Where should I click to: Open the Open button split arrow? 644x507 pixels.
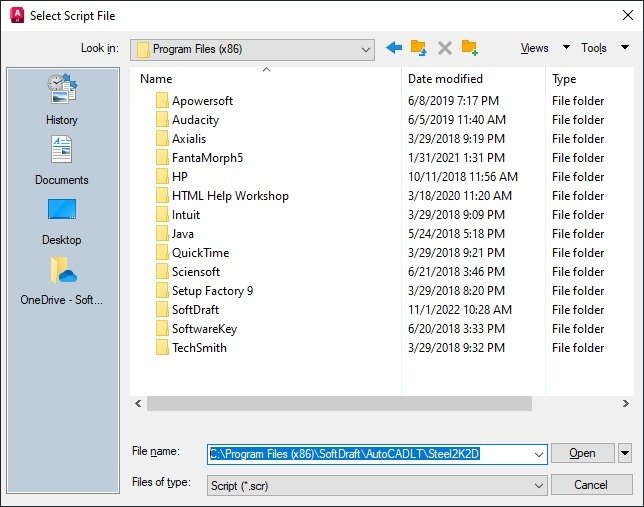[625, 453]
